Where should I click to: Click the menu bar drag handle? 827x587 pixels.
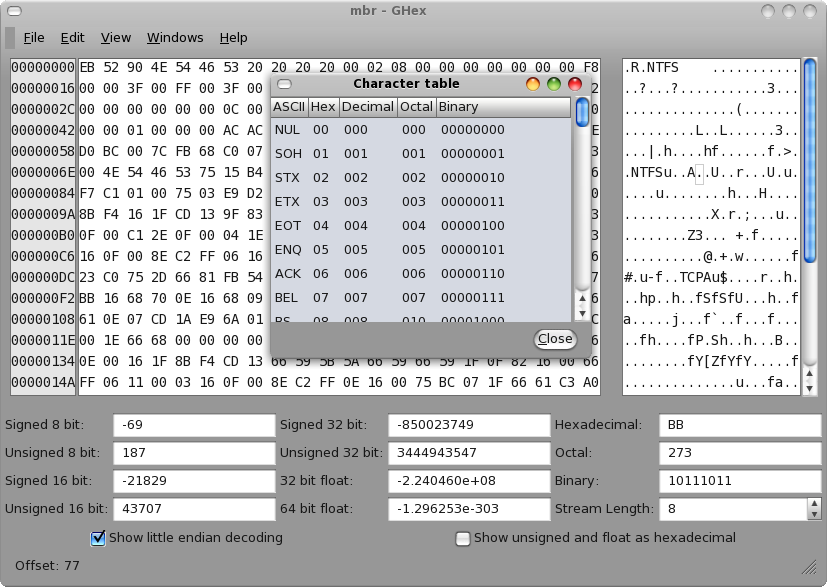tap(10, 38)
